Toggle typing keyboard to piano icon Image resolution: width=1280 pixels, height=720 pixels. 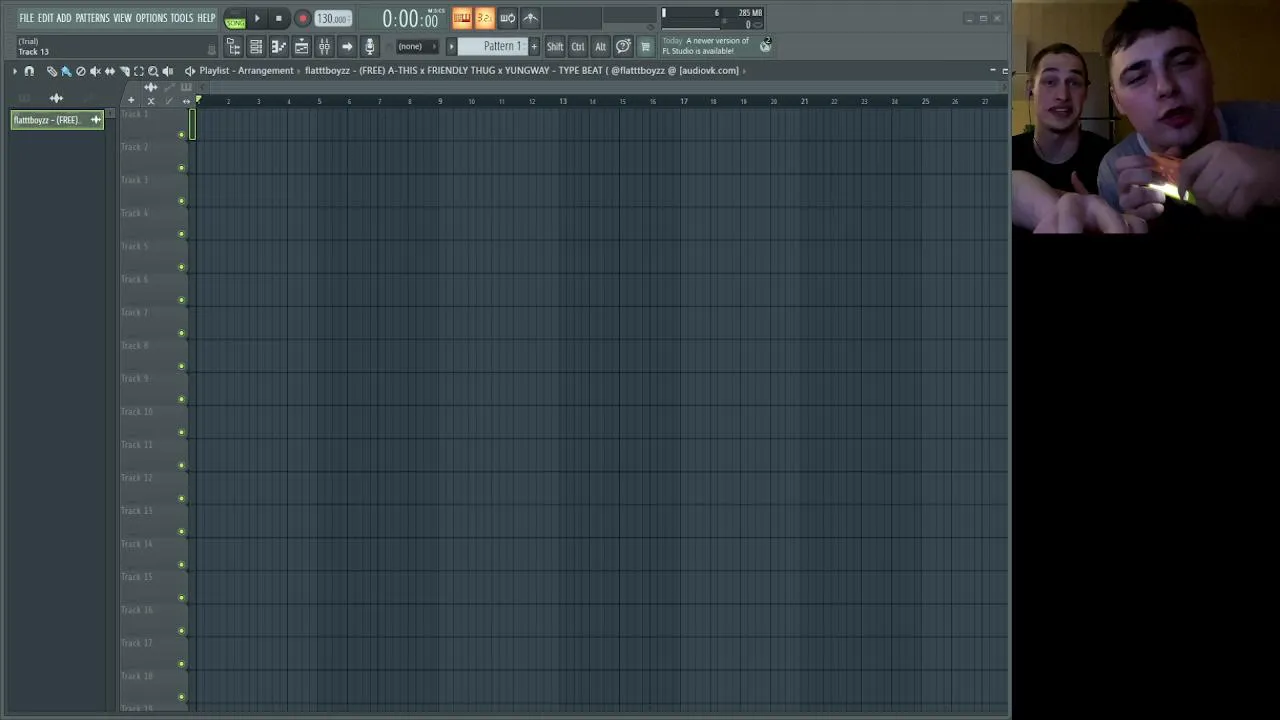(x=461, y=18)
